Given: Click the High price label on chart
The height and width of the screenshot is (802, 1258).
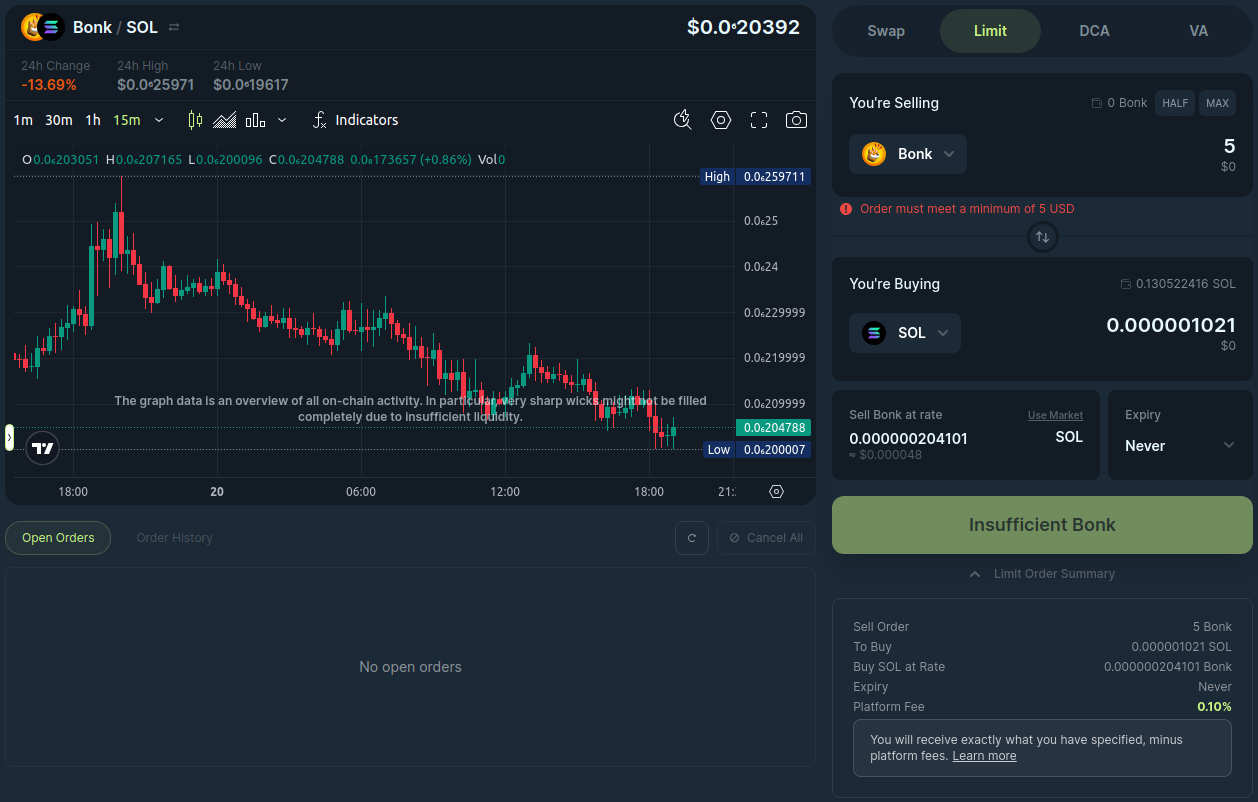Looking at the screenshot, I should [717, 177].
